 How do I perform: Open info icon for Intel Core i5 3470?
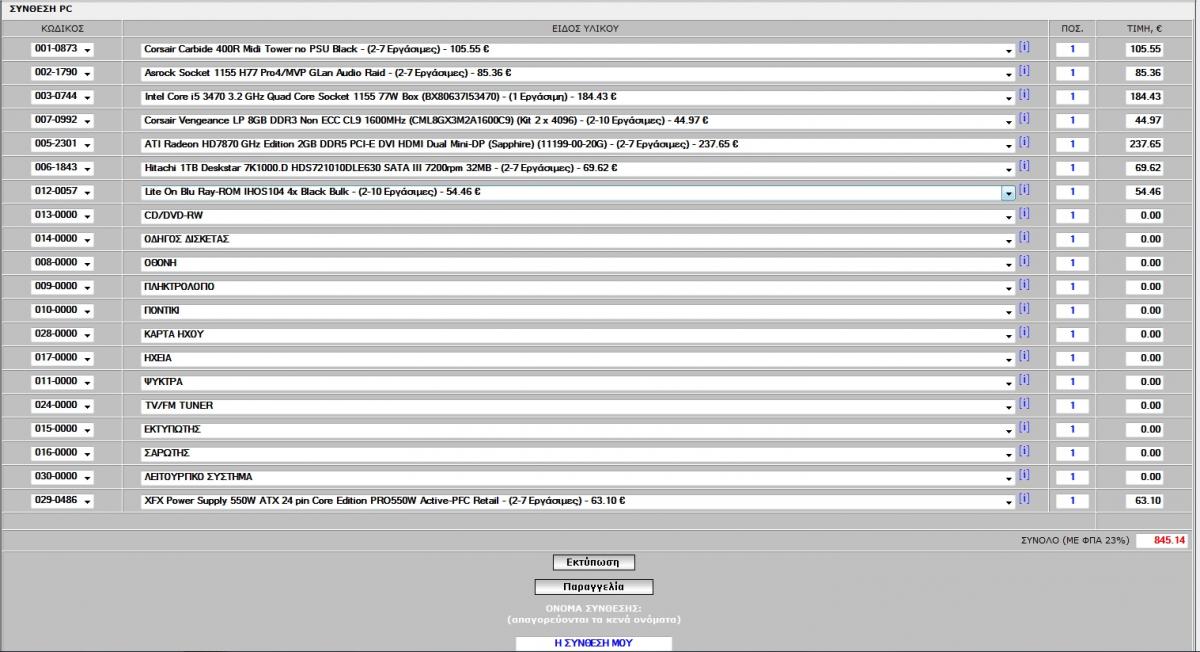(x=1024, y=95)
